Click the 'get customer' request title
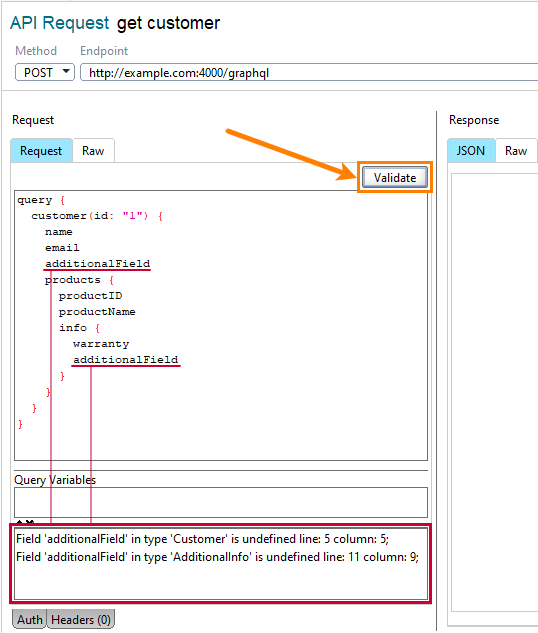This screenshot has height=633, width=538. 168,23
